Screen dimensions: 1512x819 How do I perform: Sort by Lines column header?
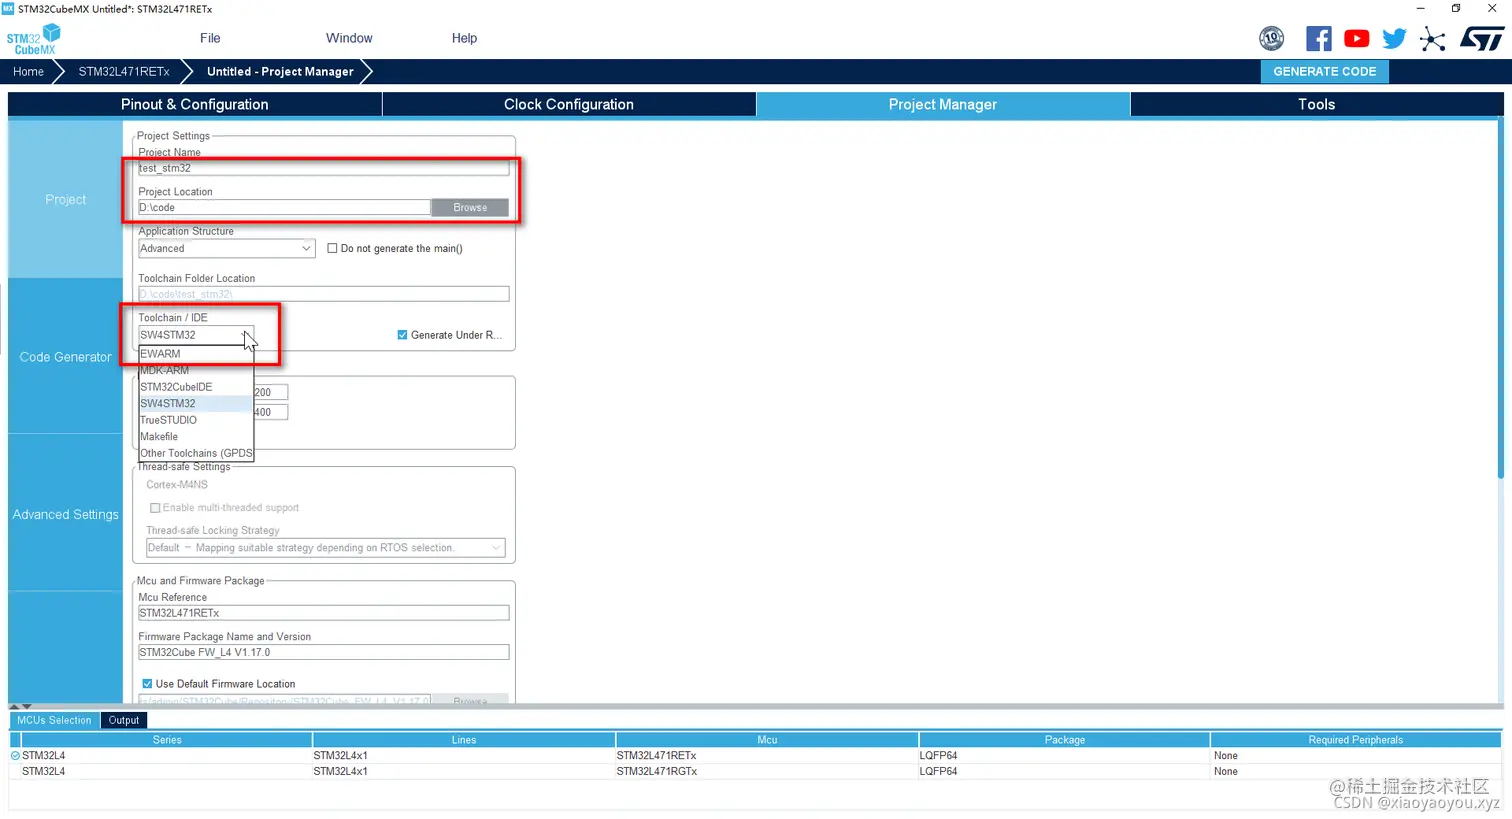point(464,740)
